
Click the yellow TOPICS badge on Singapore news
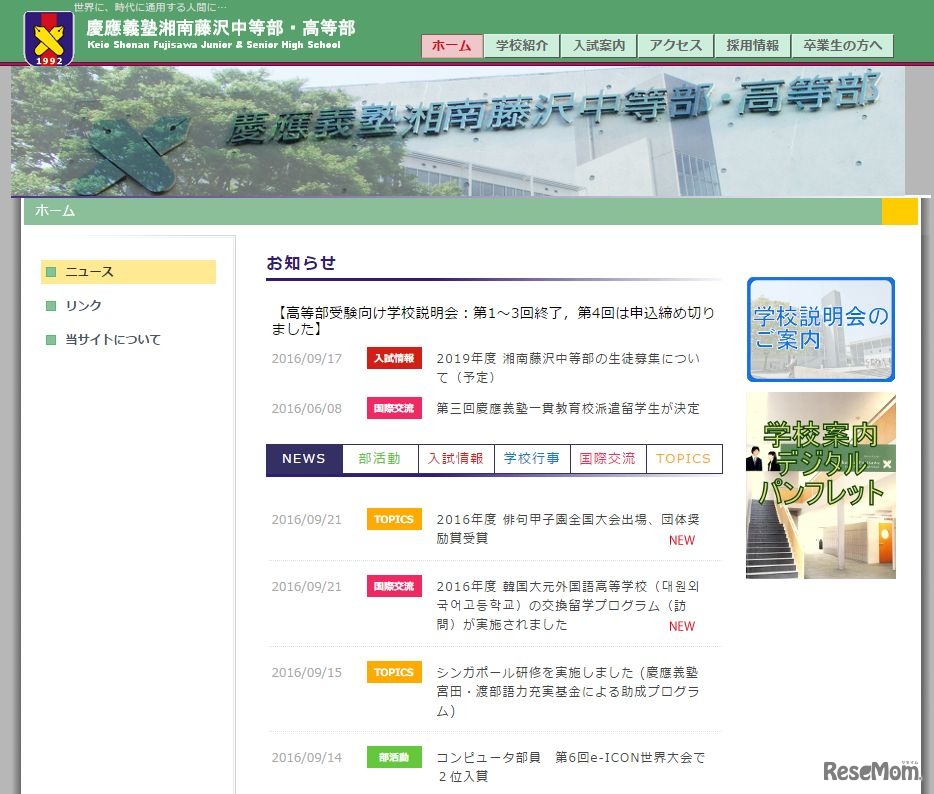[393, 672]
